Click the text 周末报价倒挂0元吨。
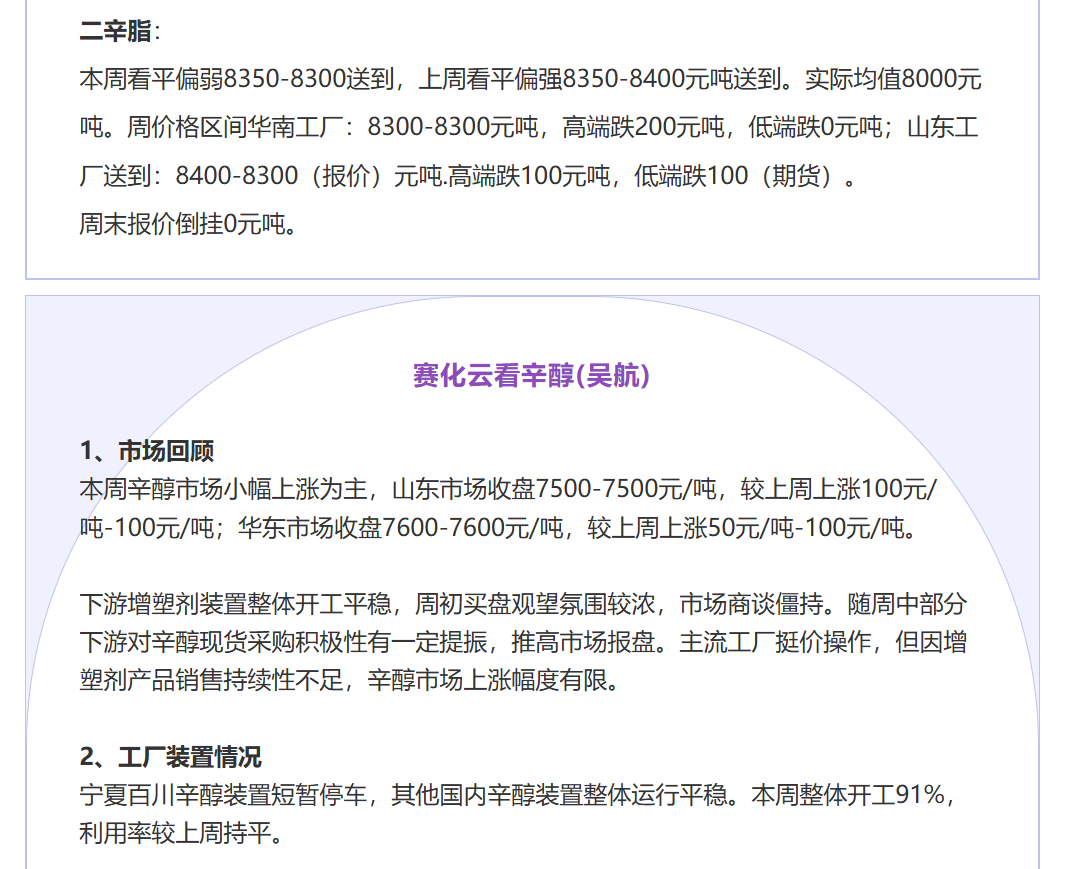1066x869 pixels. [188, 224]
